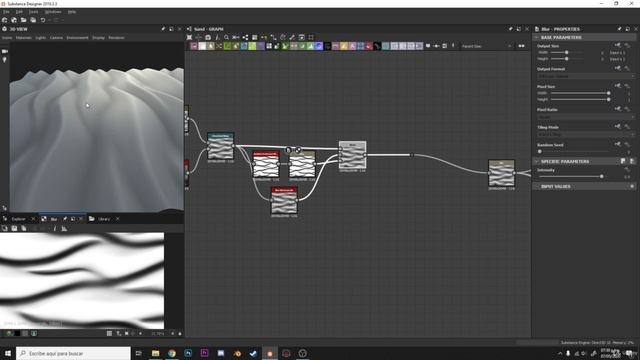The width and height of the screenshot is (640, 360).
Task: Click the magnifier search icon in the graph toolbar
Action: (226, 37)
